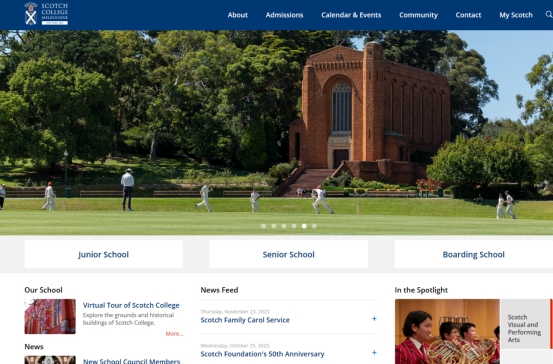
Task: Expand the Scotch Family Carol Service plus icon
Action: coord(374,319)
